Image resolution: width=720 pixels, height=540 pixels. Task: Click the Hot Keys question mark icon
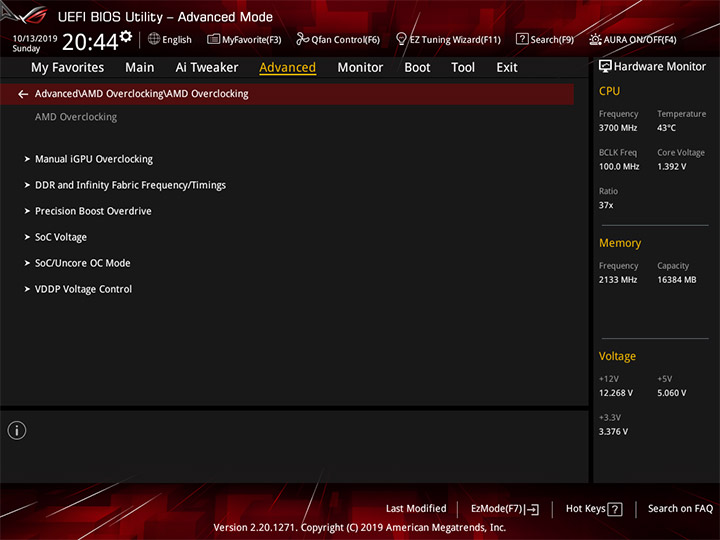[615, 509]
